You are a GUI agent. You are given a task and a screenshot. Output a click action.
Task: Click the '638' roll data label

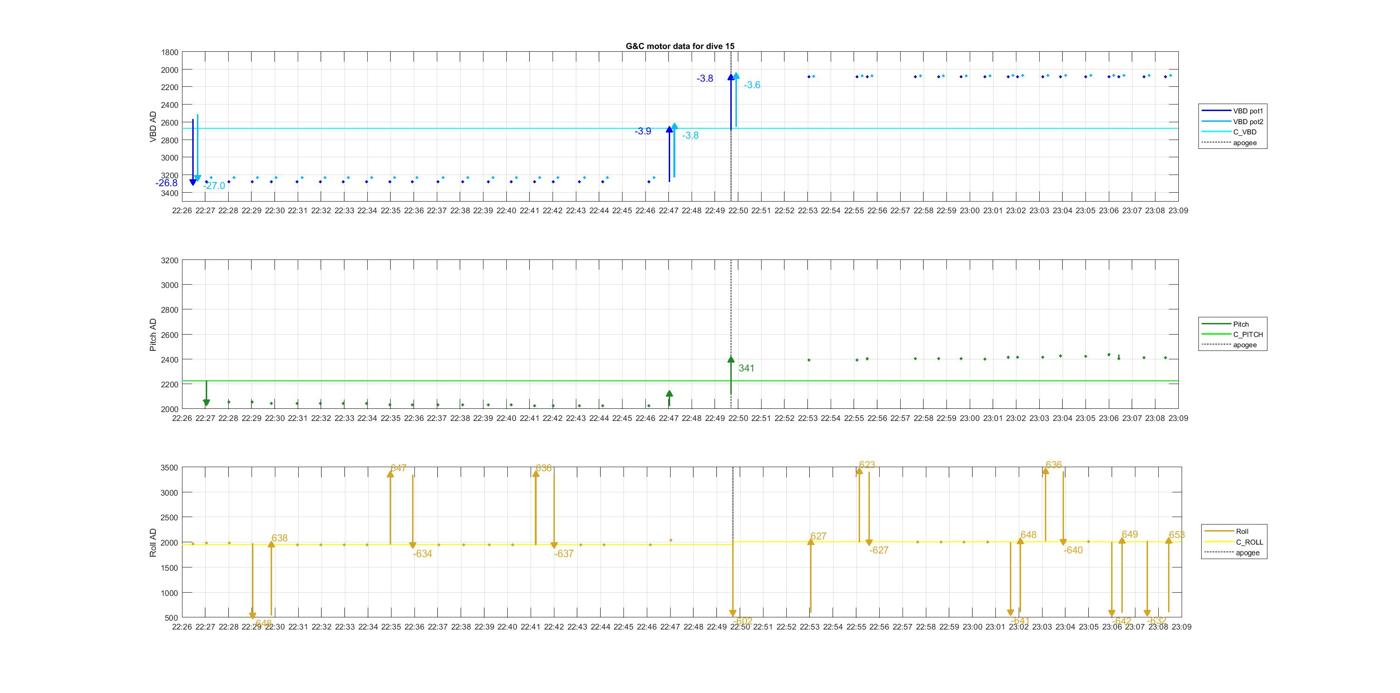tap(279, 538)
